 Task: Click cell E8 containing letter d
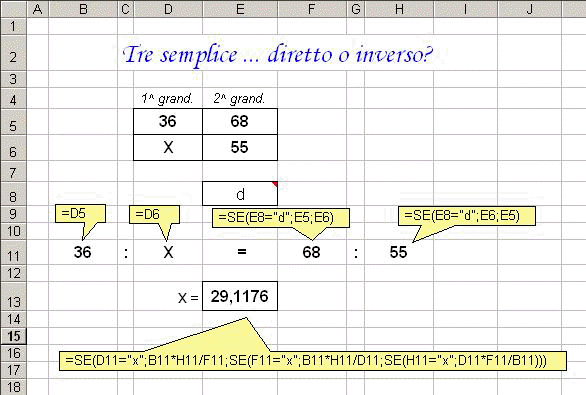240,194
